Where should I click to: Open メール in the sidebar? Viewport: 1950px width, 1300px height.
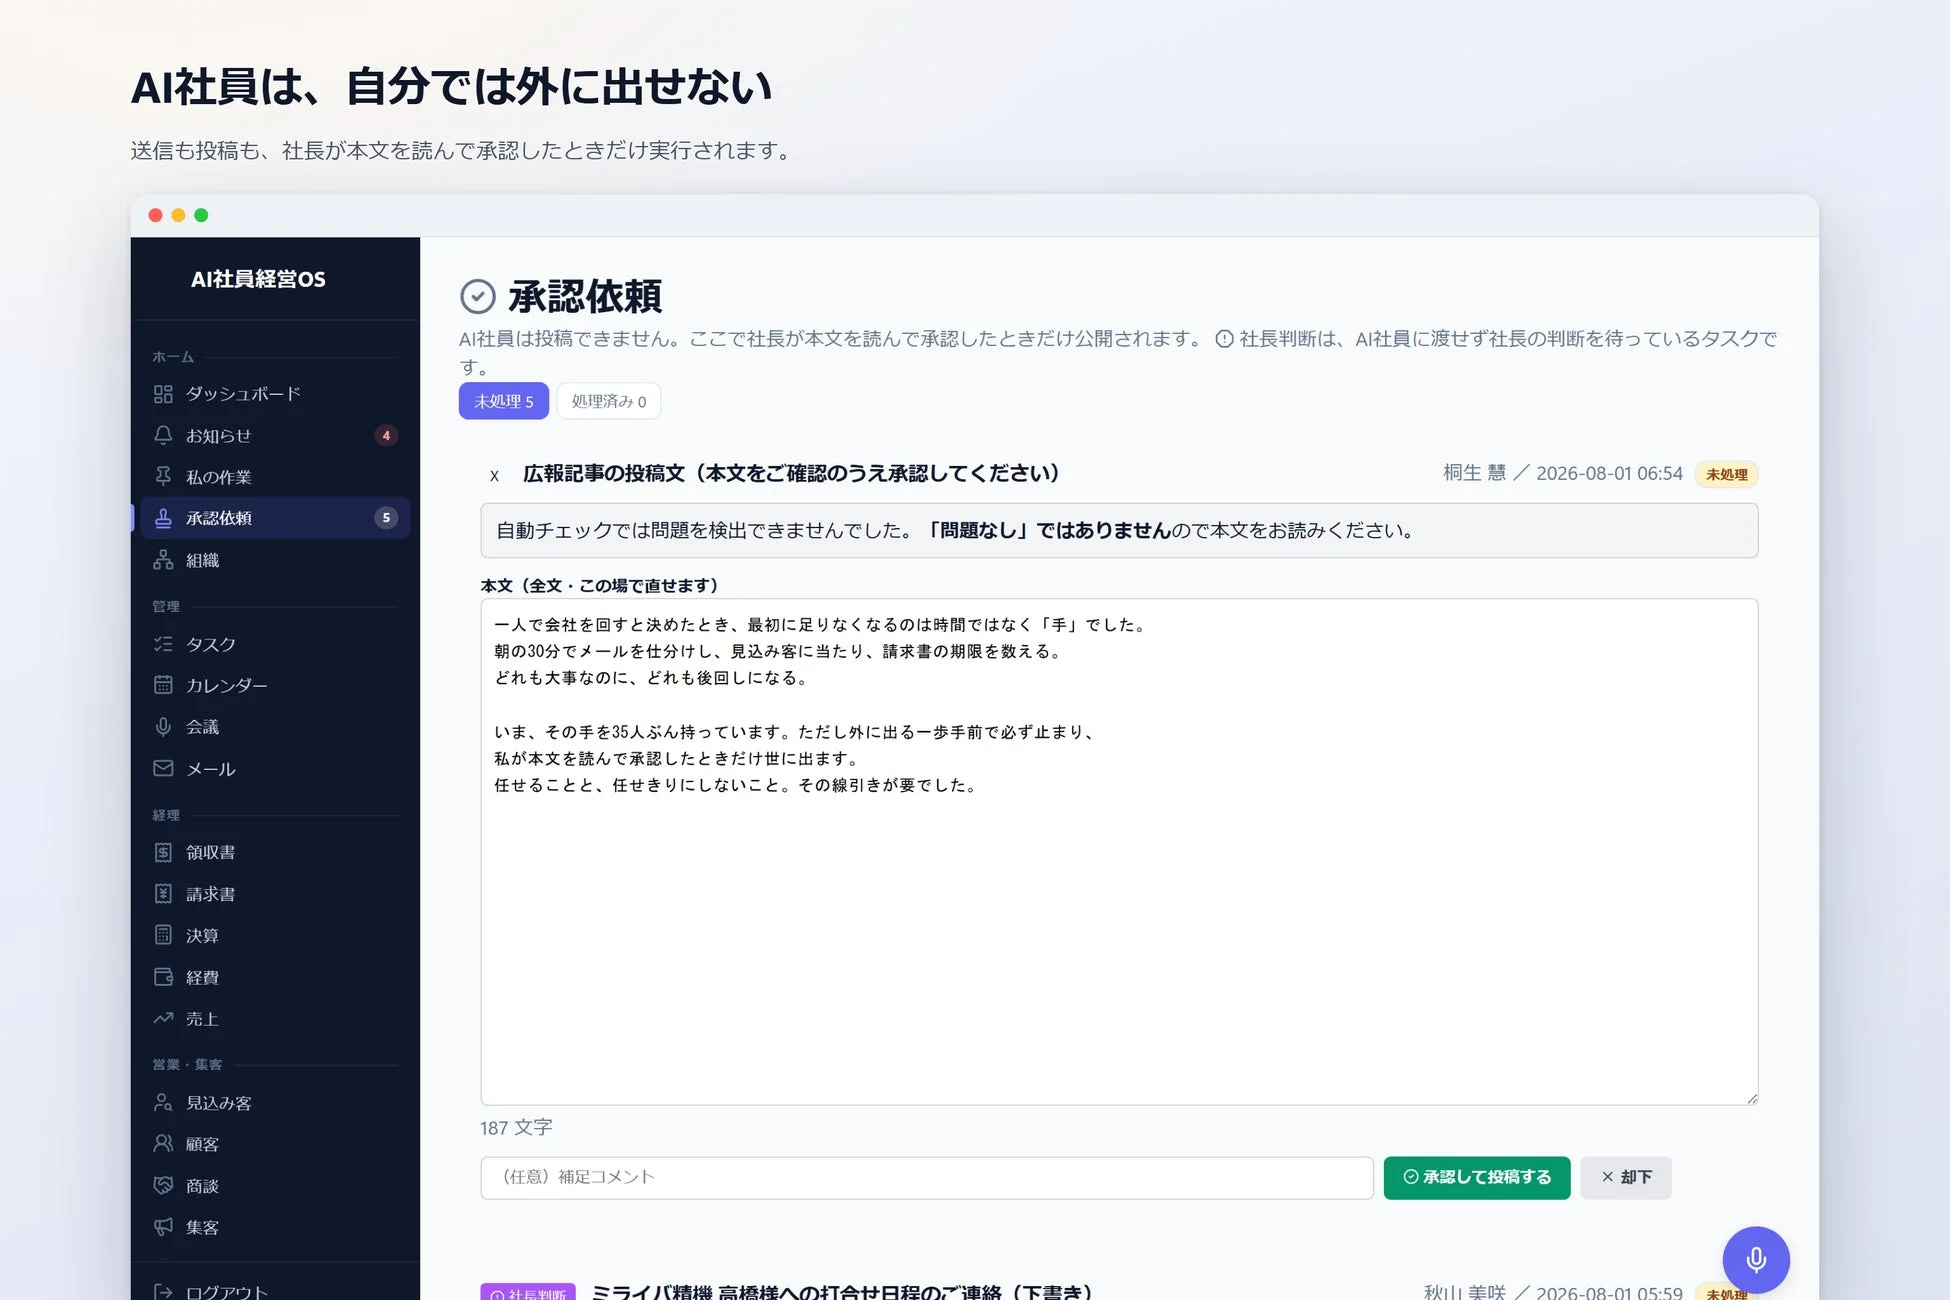pyautogui.click(x=275, y=769)
